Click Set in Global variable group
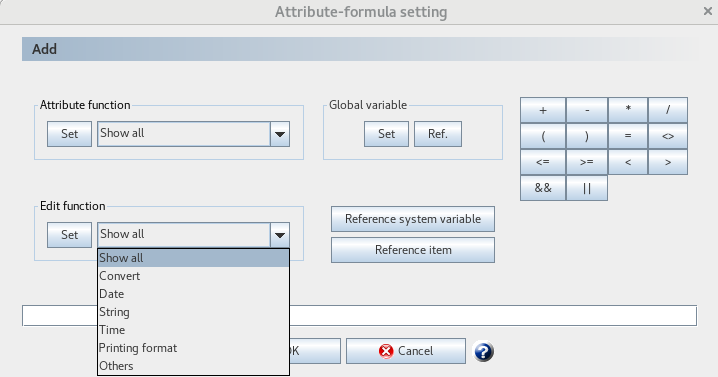Viewport: 718px width, 377px height. pyautogui.click(x=386, y=134)
